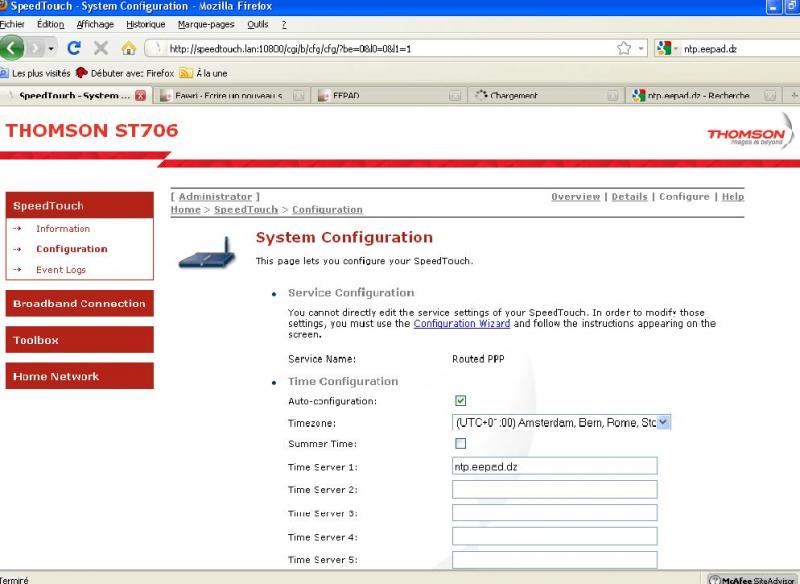This screenshot has width=800, height=584.
Task: Open the URL bar history dropdown arrow
Action: [x=640, y=48]
